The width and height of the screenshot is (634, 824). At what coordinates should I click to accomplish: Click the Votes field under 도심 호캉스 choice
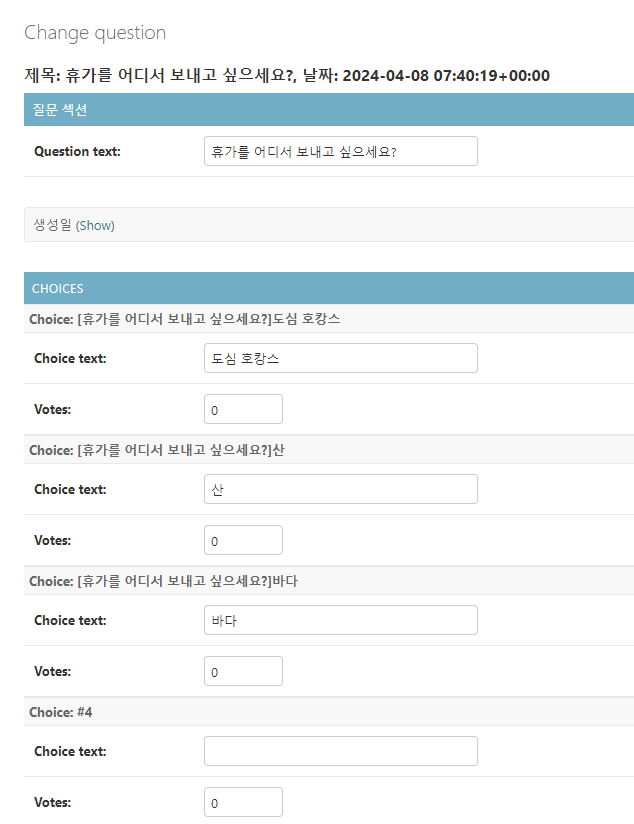pos(243,409)
